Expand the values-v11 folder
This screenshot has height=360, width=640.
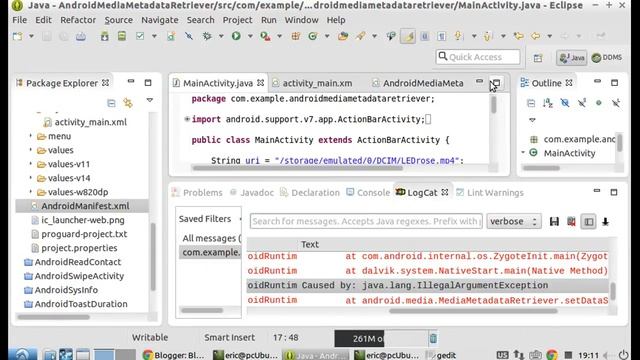[31, 164]
